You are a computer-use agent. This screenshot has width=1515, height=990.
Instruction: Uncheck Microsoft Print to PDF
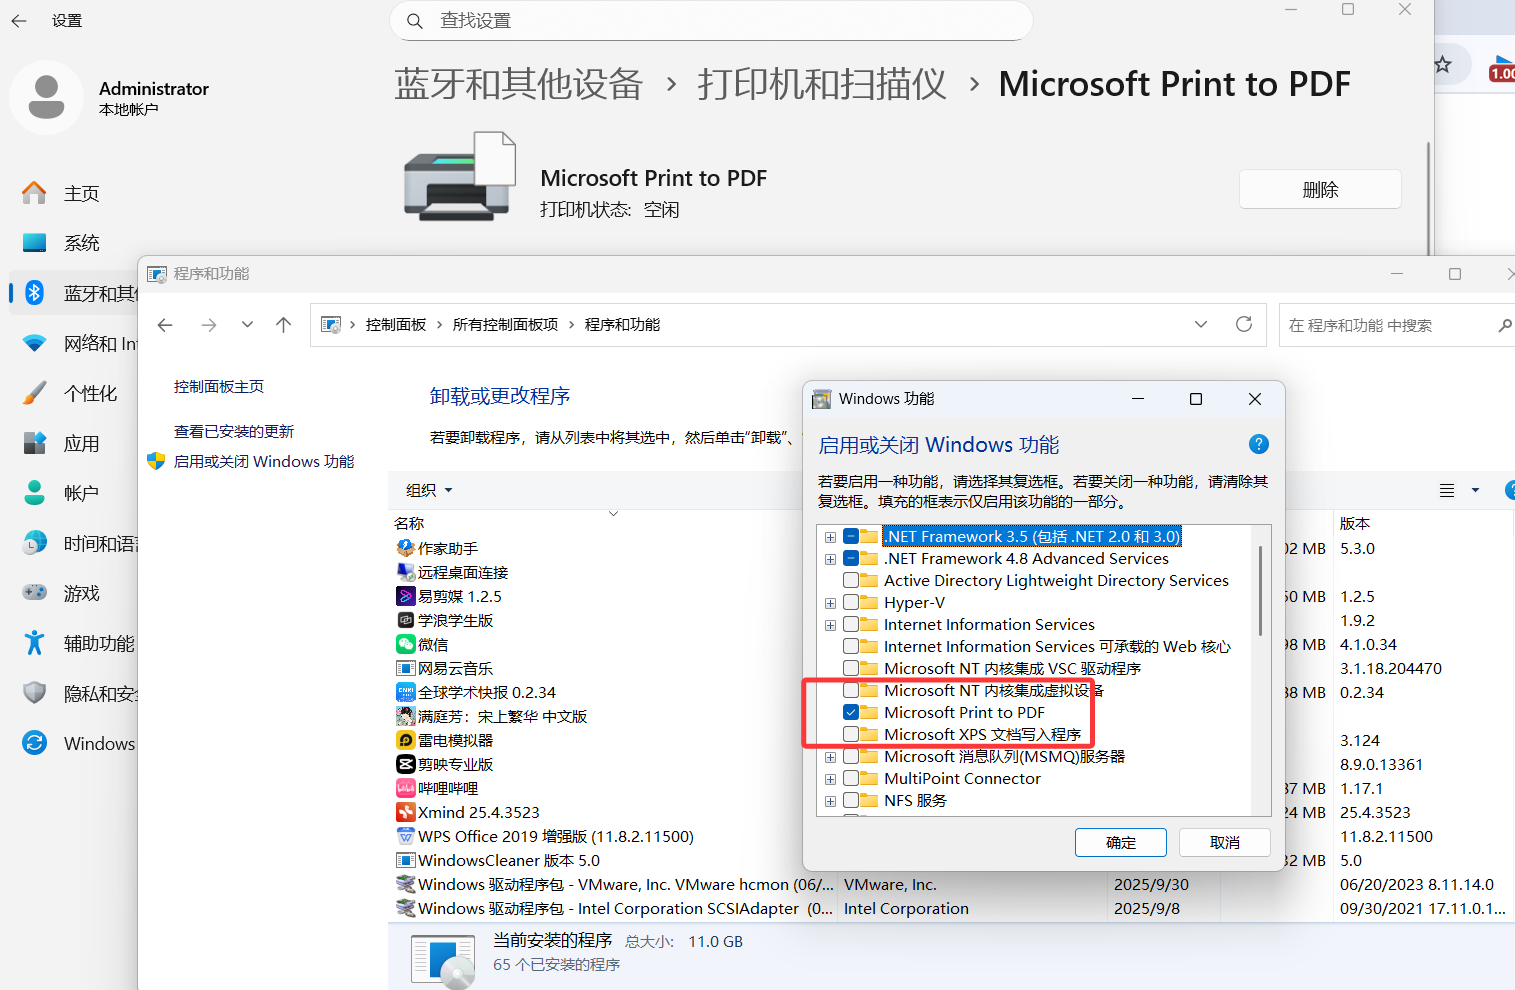point(851,712)
